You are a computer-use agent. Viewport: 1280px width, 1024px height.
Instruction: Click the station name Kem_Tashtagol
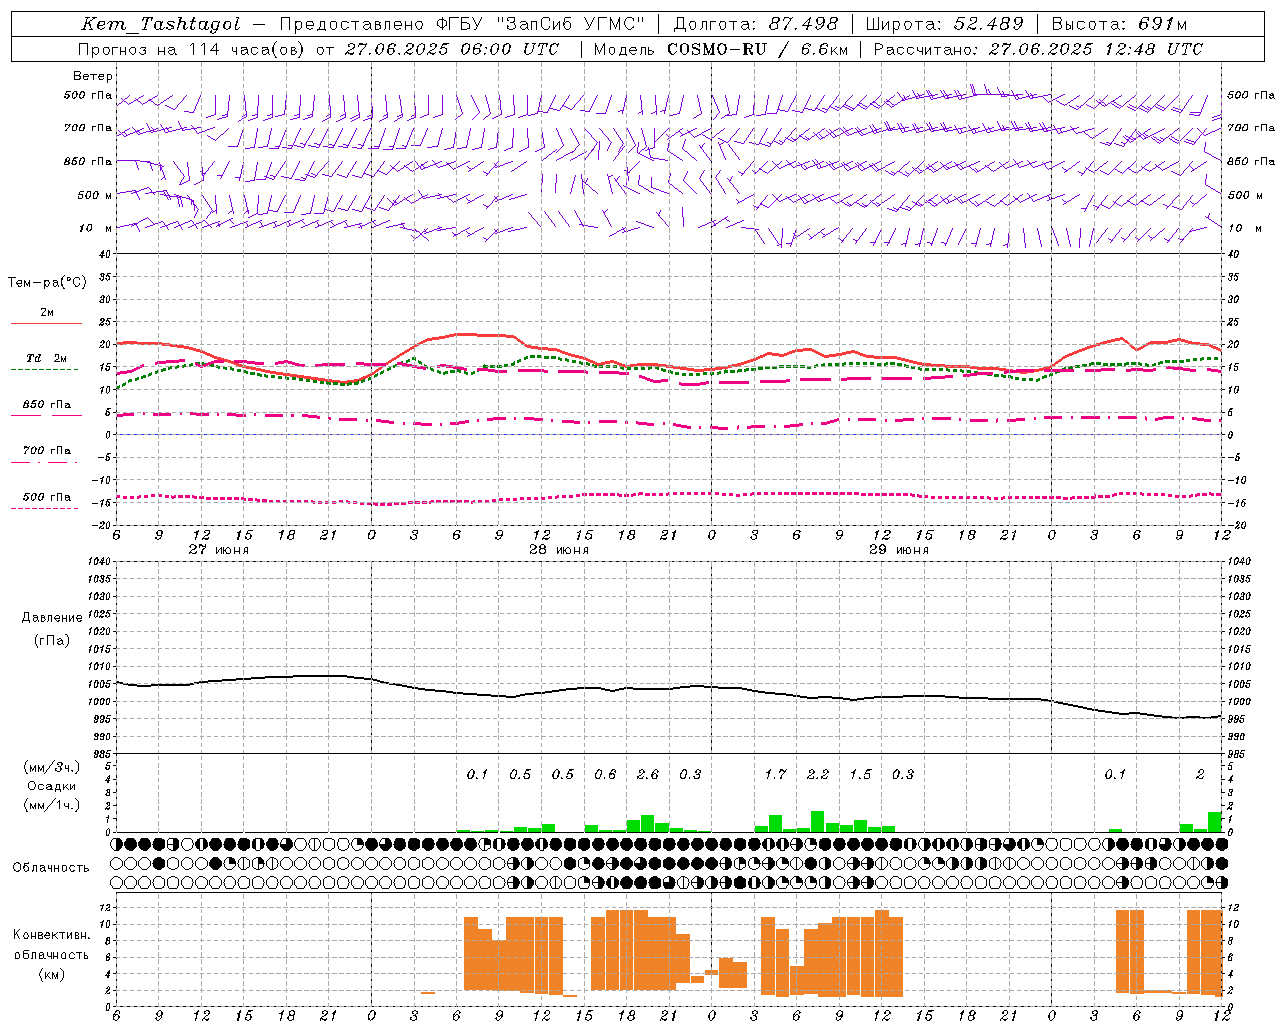pos(161,24)
